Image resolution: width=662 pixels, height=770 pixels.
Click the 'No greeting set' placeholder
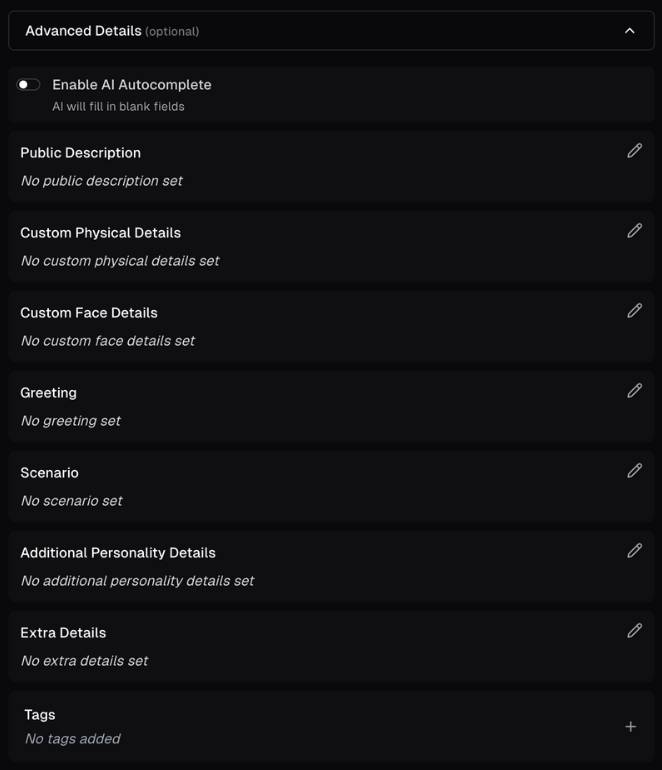(x=70, y=421)
